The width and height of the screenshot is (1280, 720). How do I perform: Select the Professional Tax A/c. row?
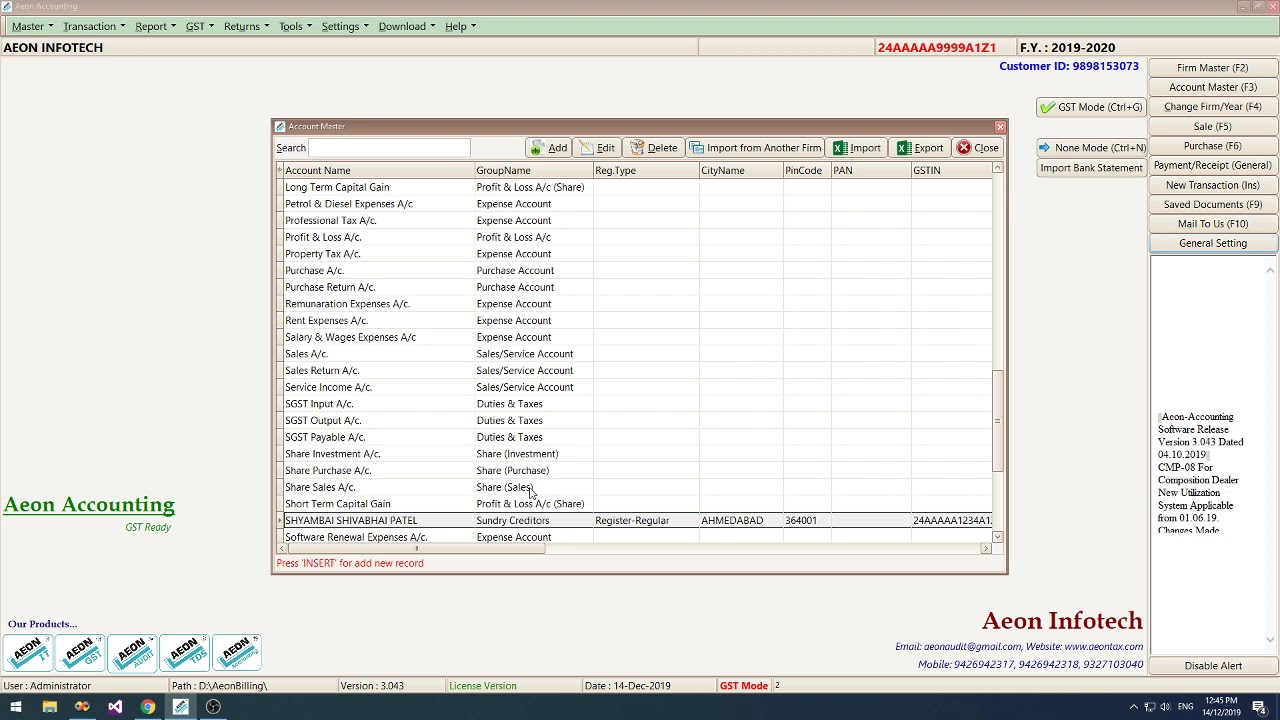[634, 221]
